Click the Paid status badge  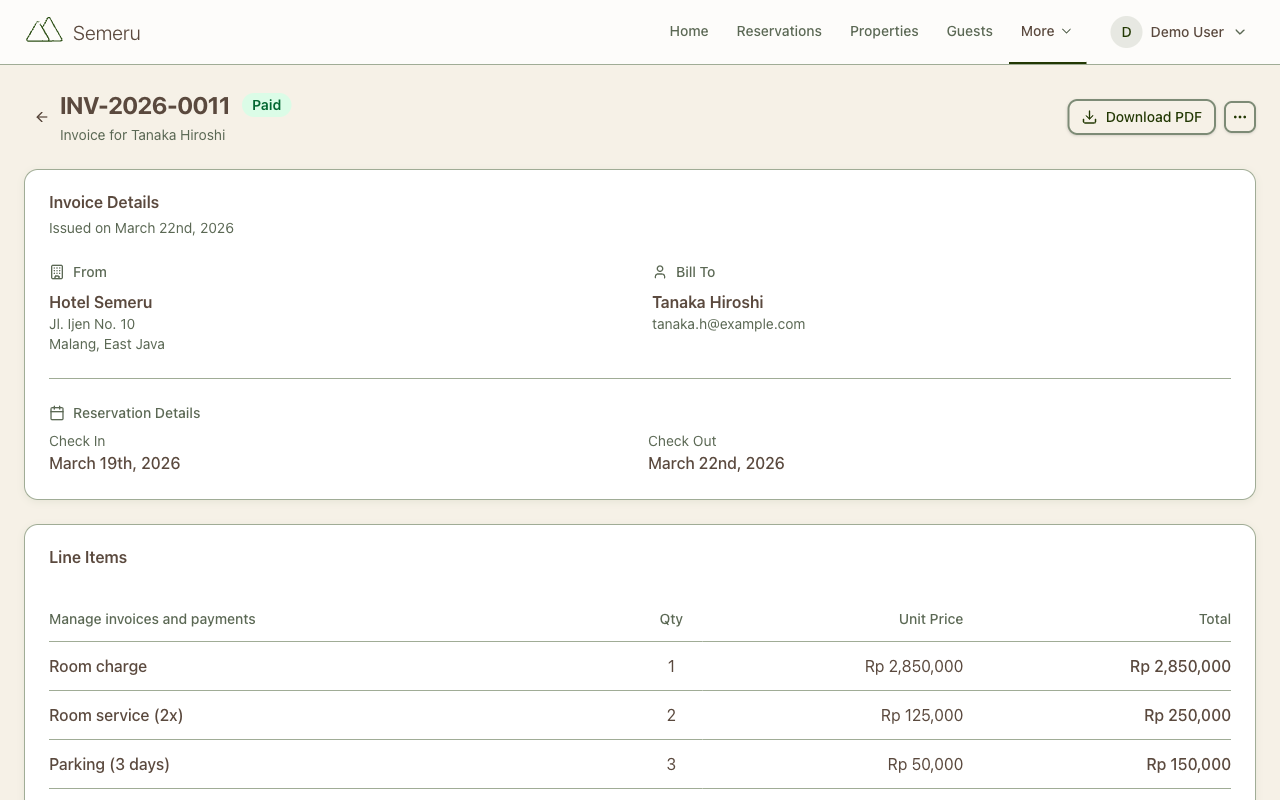pos(266,105)
